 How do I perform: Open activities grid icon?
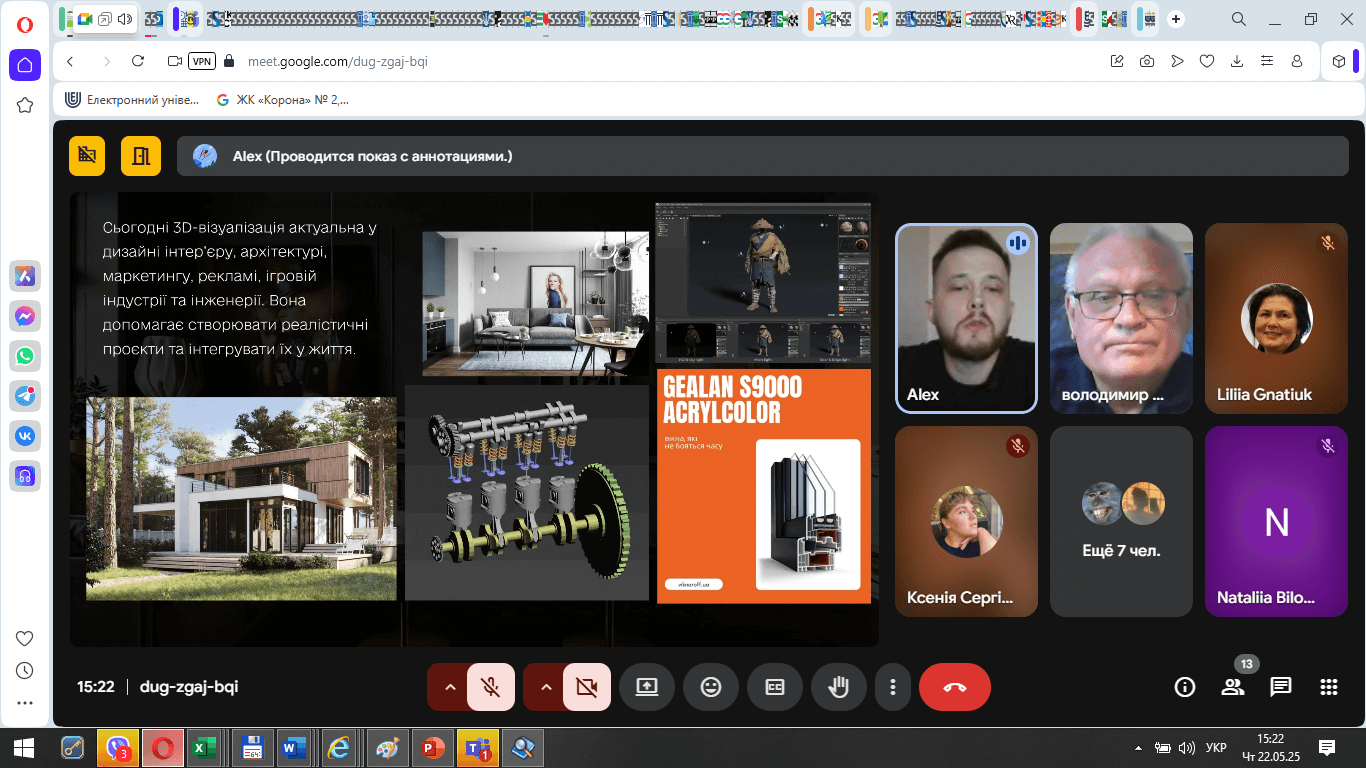[1328, 687]
